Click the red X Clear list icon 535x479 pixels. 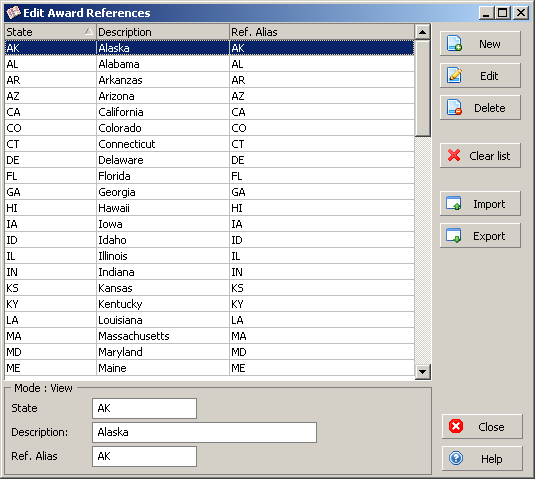(454, 155)
